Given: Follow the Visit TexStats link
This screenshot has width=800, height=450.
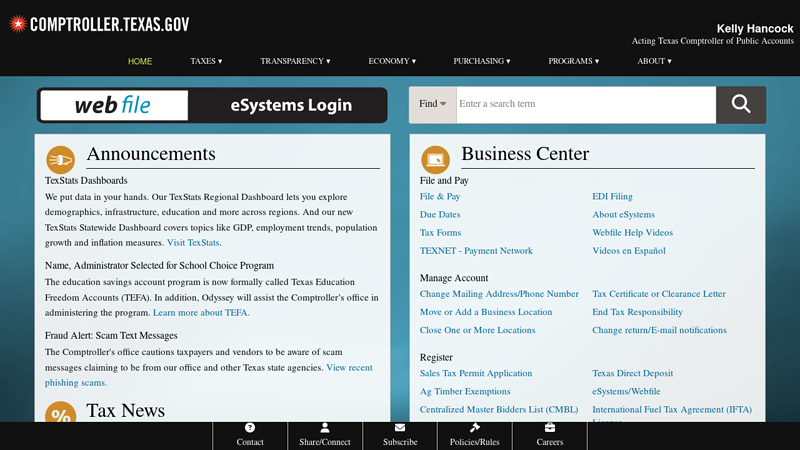Looking at the screenshot, I should [x=193, y=243].
